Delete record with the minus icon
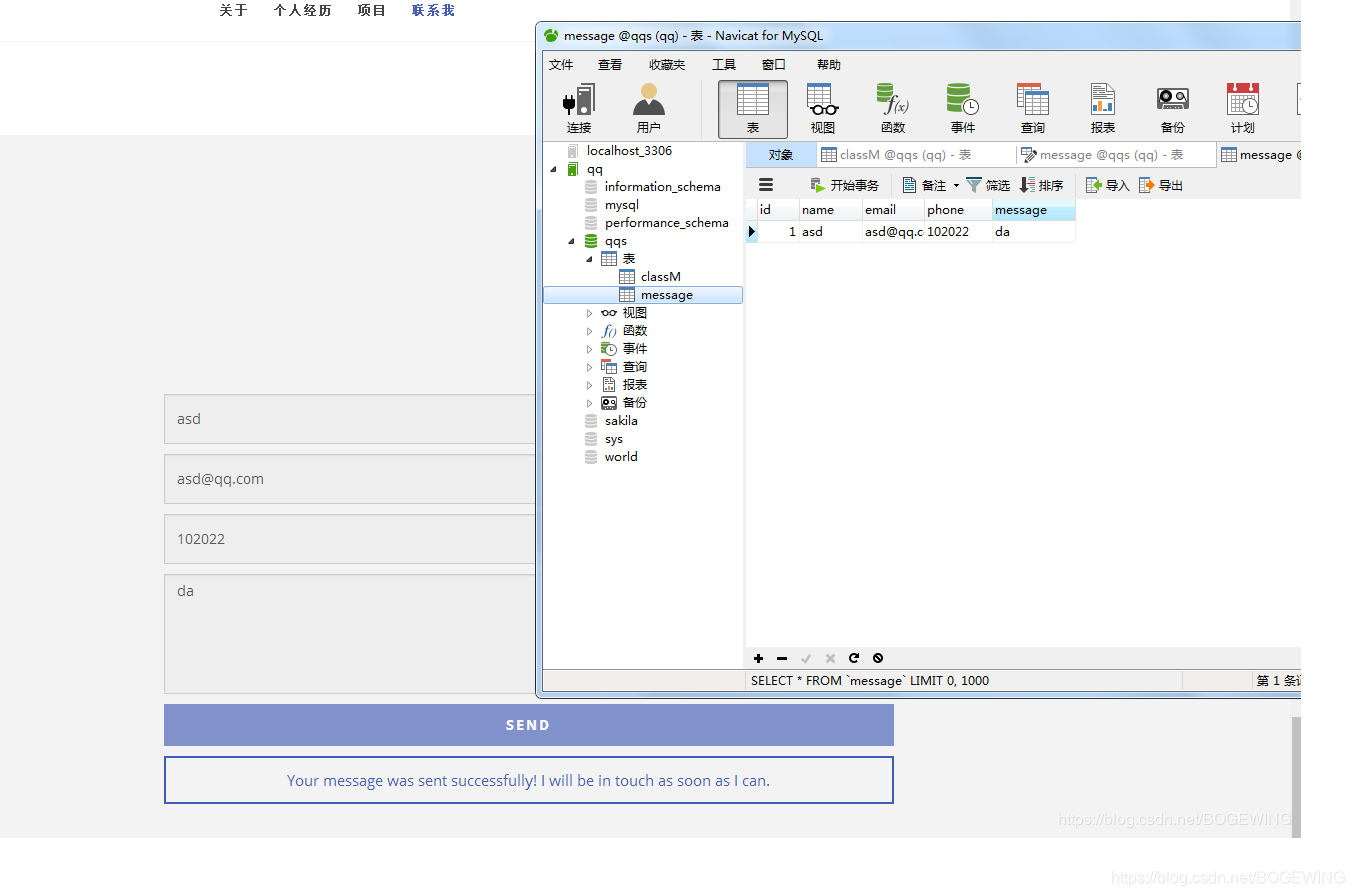Screen dimensions: 1354x896 [782, 658]
